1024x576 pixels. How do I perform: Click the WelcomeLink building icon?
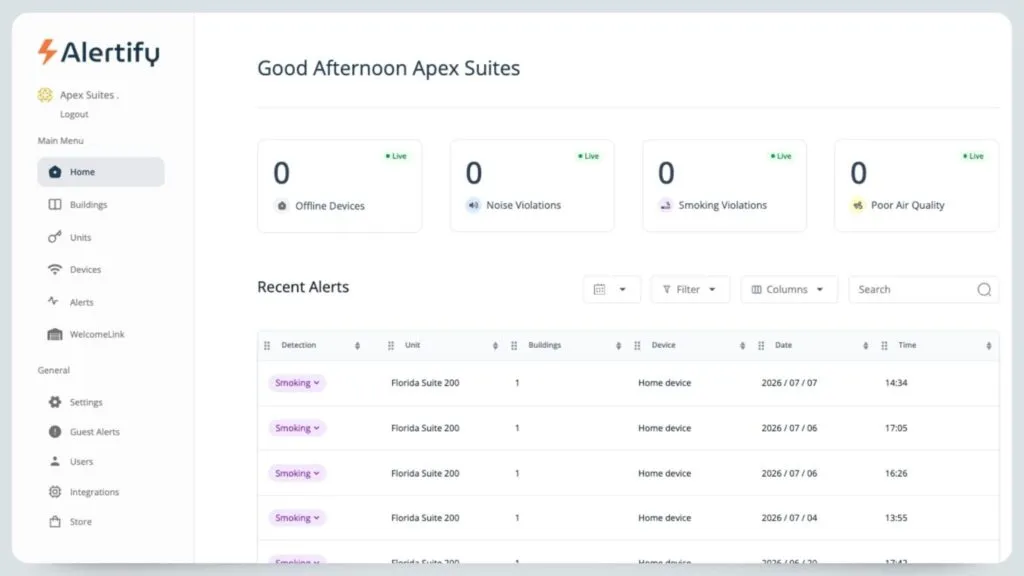point(55,334)
